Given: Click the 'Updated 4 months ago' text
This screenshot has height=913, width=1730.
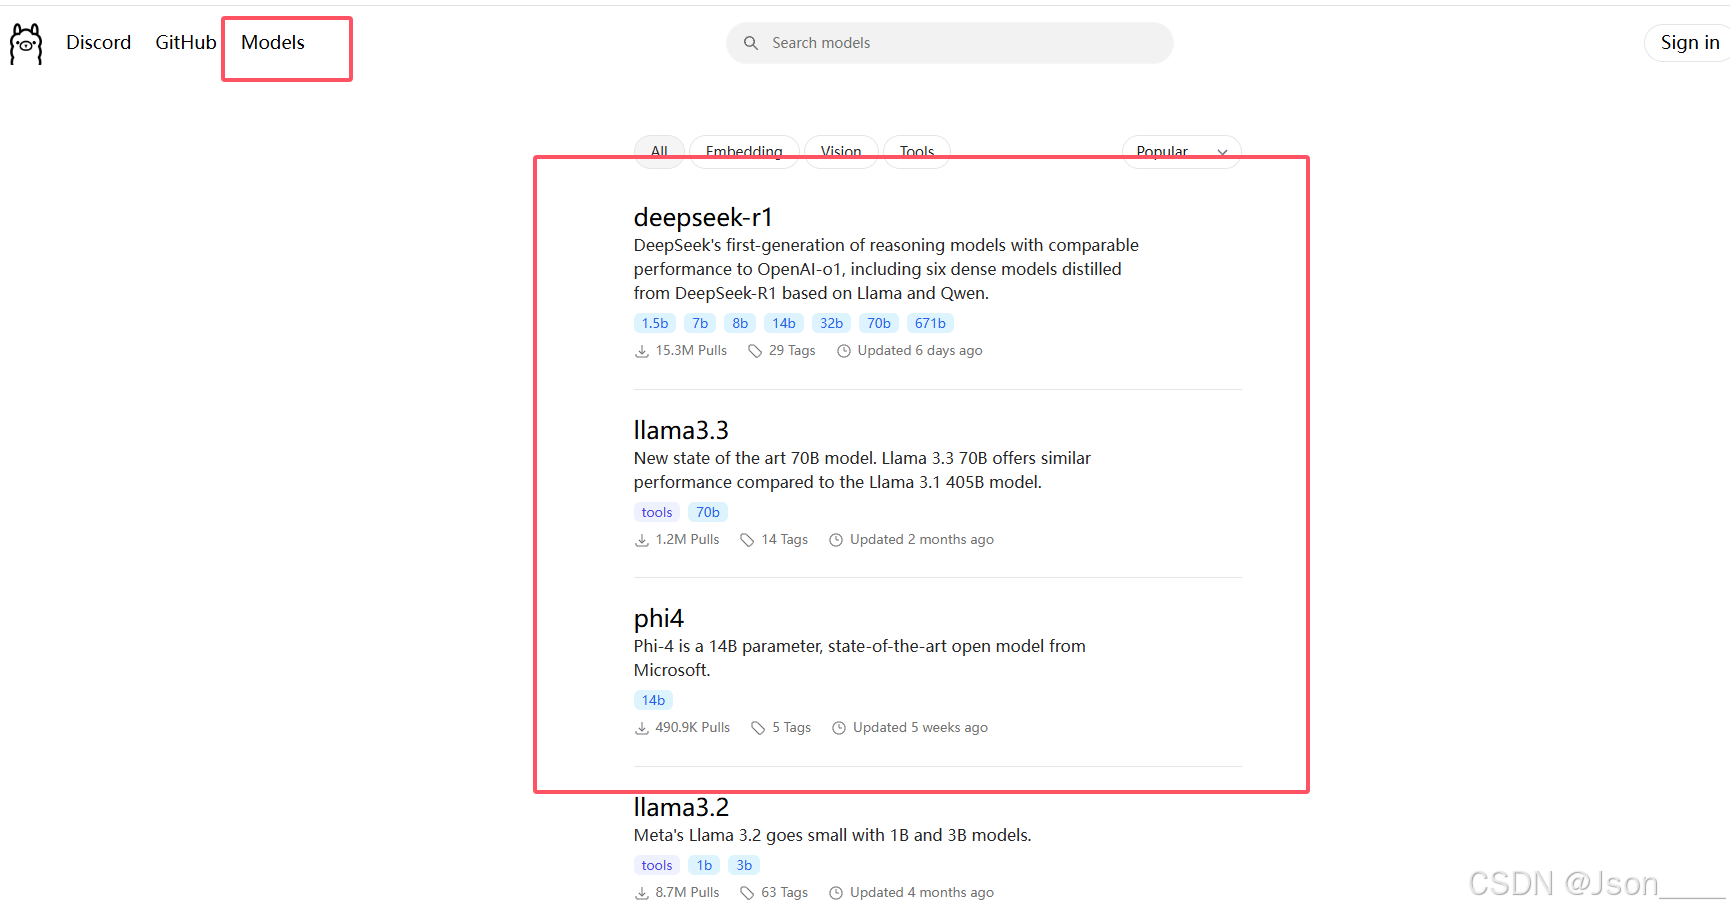Looking at the screenshot, I should pos(922,893).
